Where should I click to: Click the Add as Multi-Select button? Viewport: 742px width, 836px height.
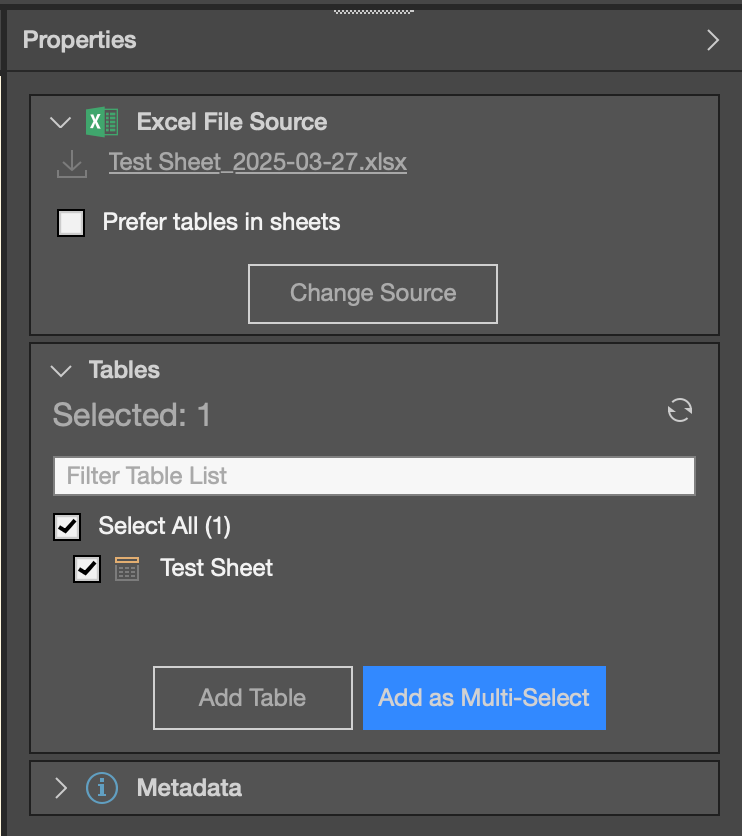coord(484,698)
